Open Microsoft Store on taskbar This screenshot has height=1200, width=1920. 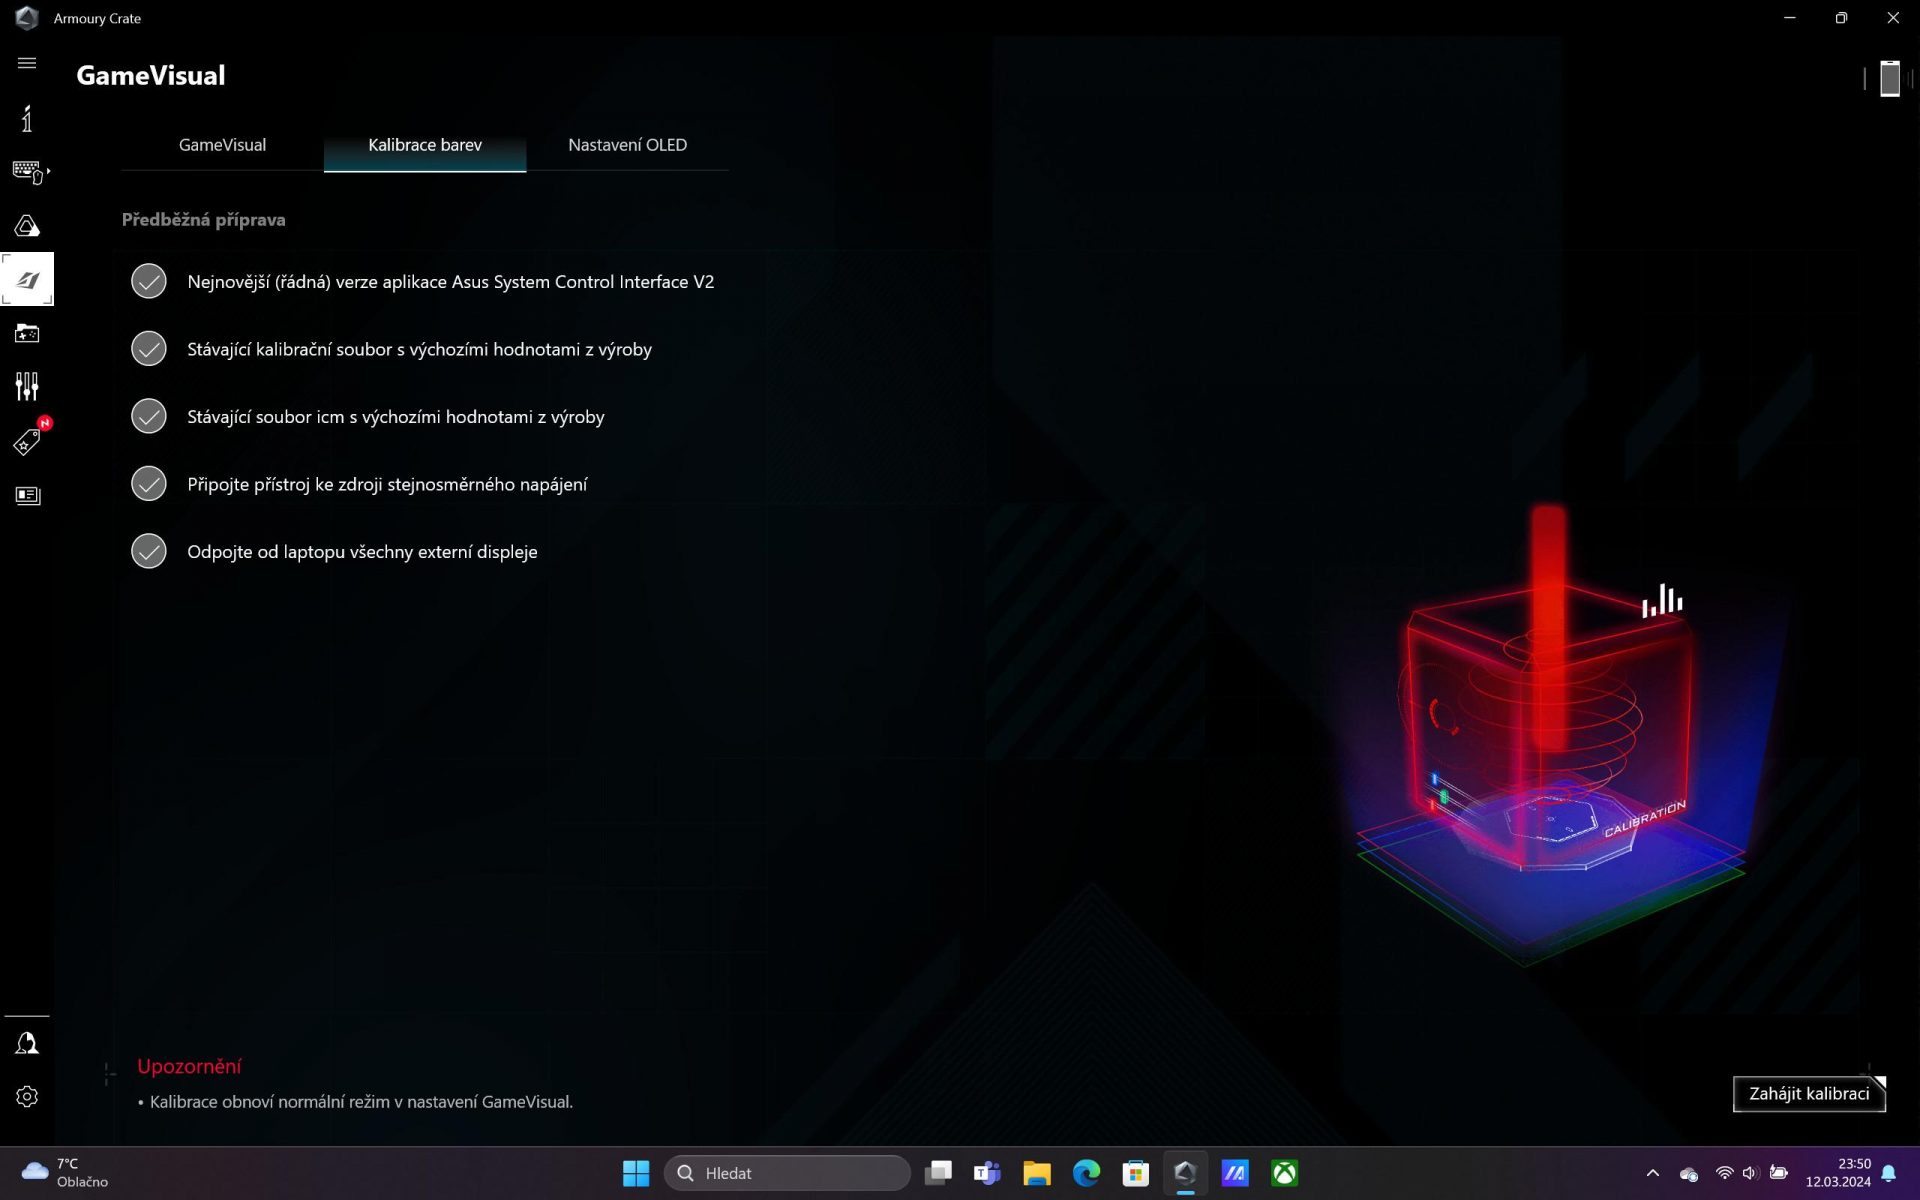[x=1136, y=1173]
